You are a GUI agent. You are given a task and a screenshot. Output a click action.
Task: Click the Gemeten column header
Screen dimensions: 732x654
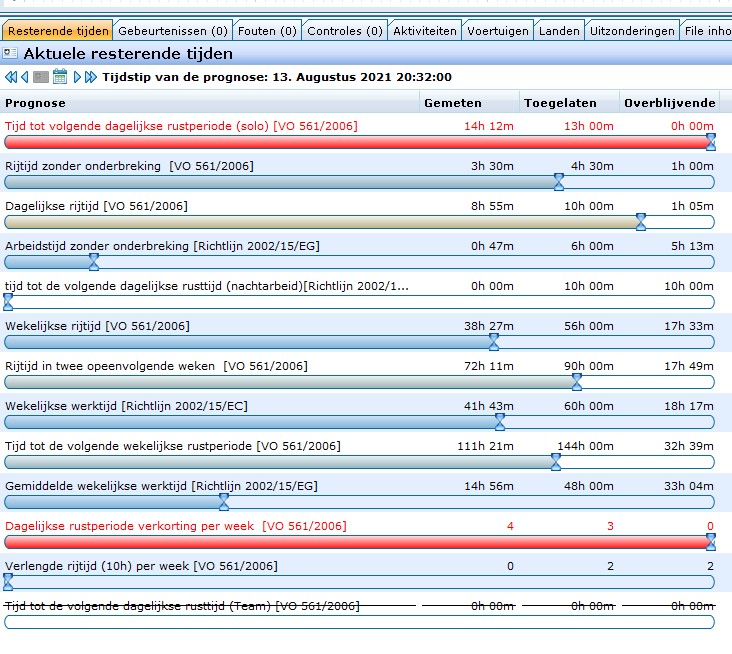(x=452, y=103)
